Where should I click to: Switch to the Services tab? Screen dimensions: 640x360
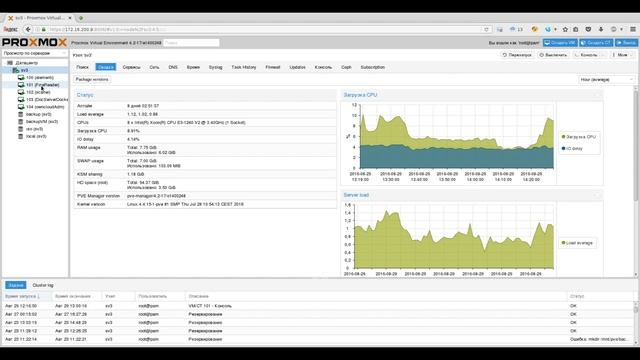click(x=131, y=67)
